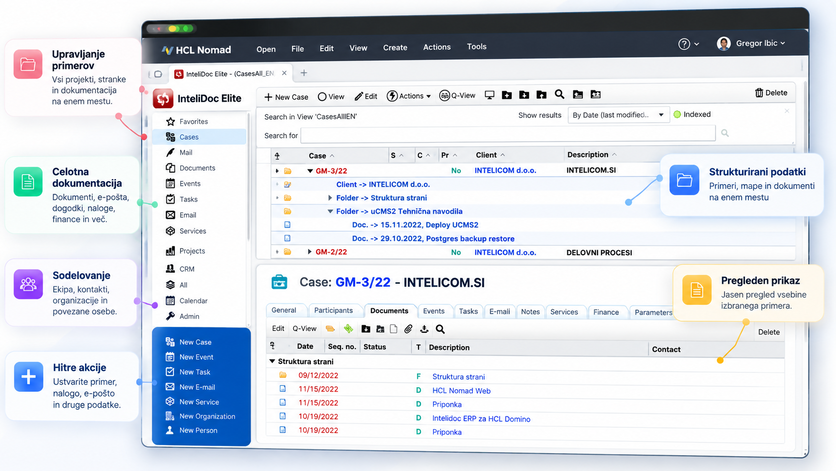Open the Edit menu in HCL Nomad
The image size is (836, 471).
[x=326, y=48]
